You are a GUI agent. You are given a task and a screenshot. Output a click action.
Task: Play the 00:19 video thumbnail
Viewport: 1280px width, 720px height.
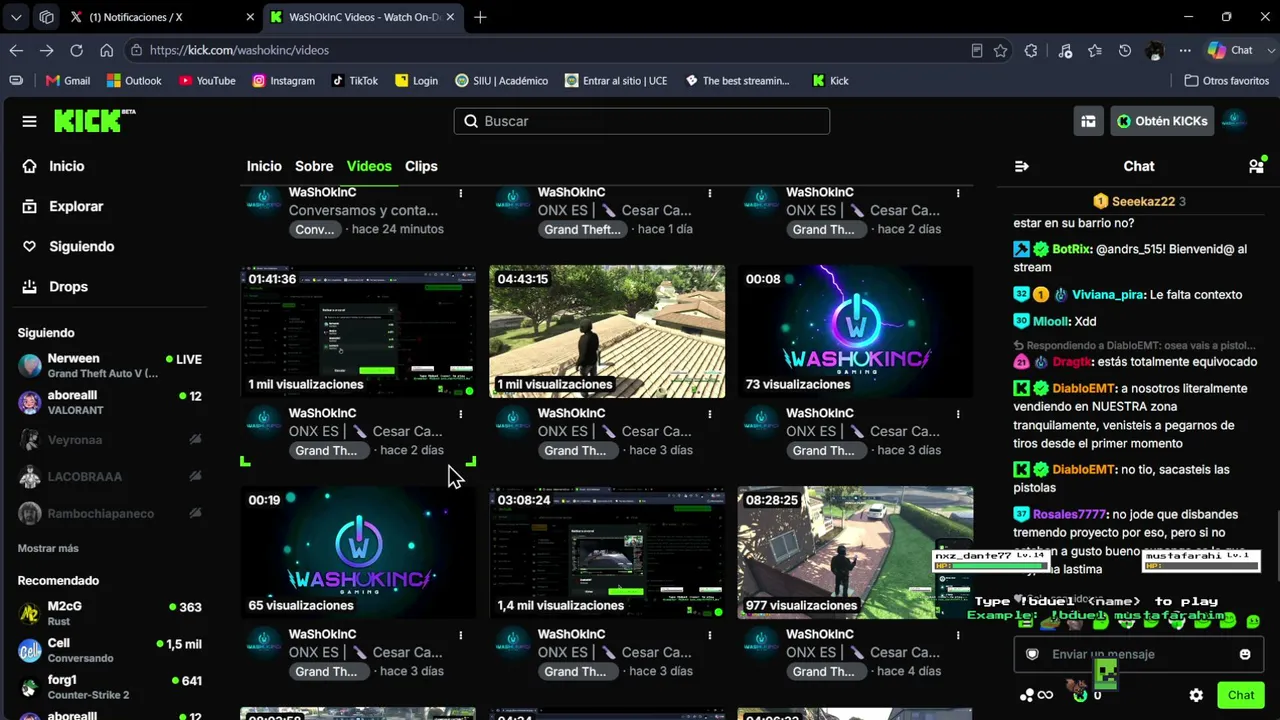pyautogui.click(x=358, y=553)
